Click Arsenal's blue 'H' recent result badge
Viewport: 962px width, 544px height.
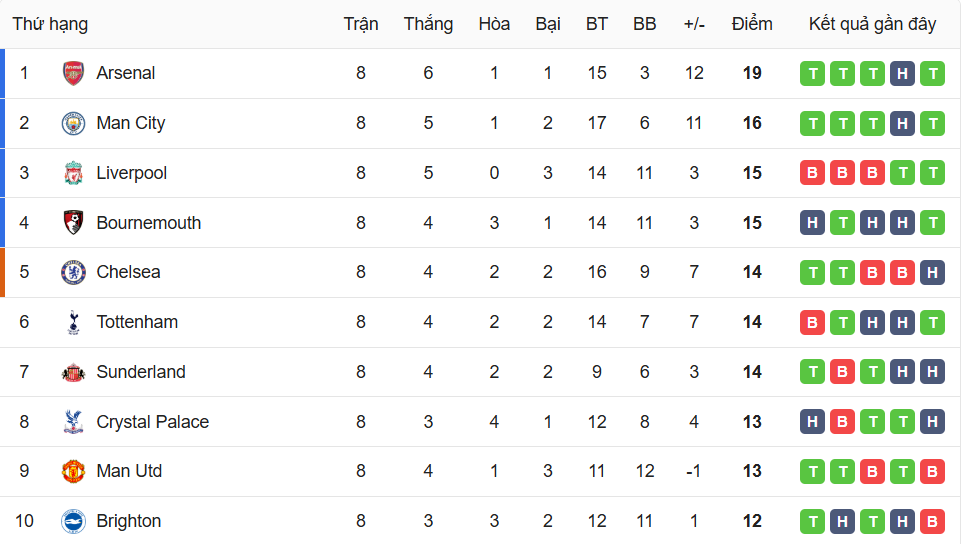[x=903, y=73]
